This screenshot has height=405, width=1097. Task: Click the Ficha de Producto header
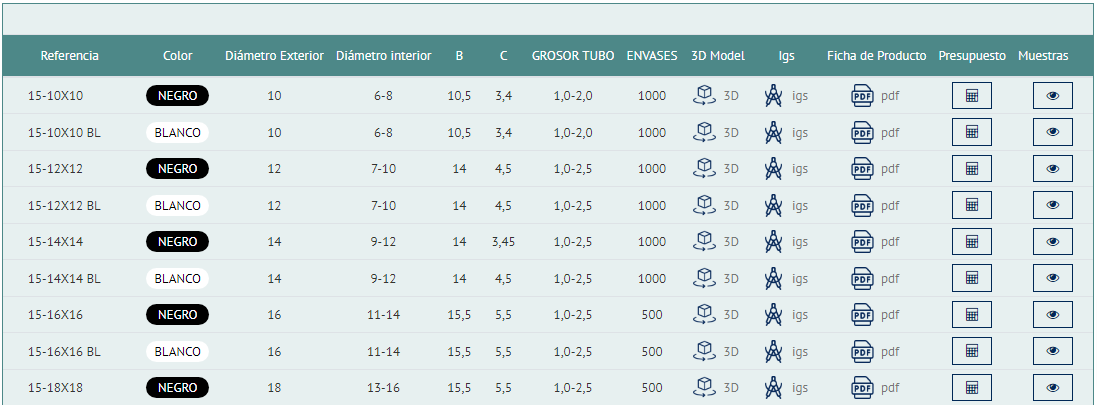pos(876,56)
